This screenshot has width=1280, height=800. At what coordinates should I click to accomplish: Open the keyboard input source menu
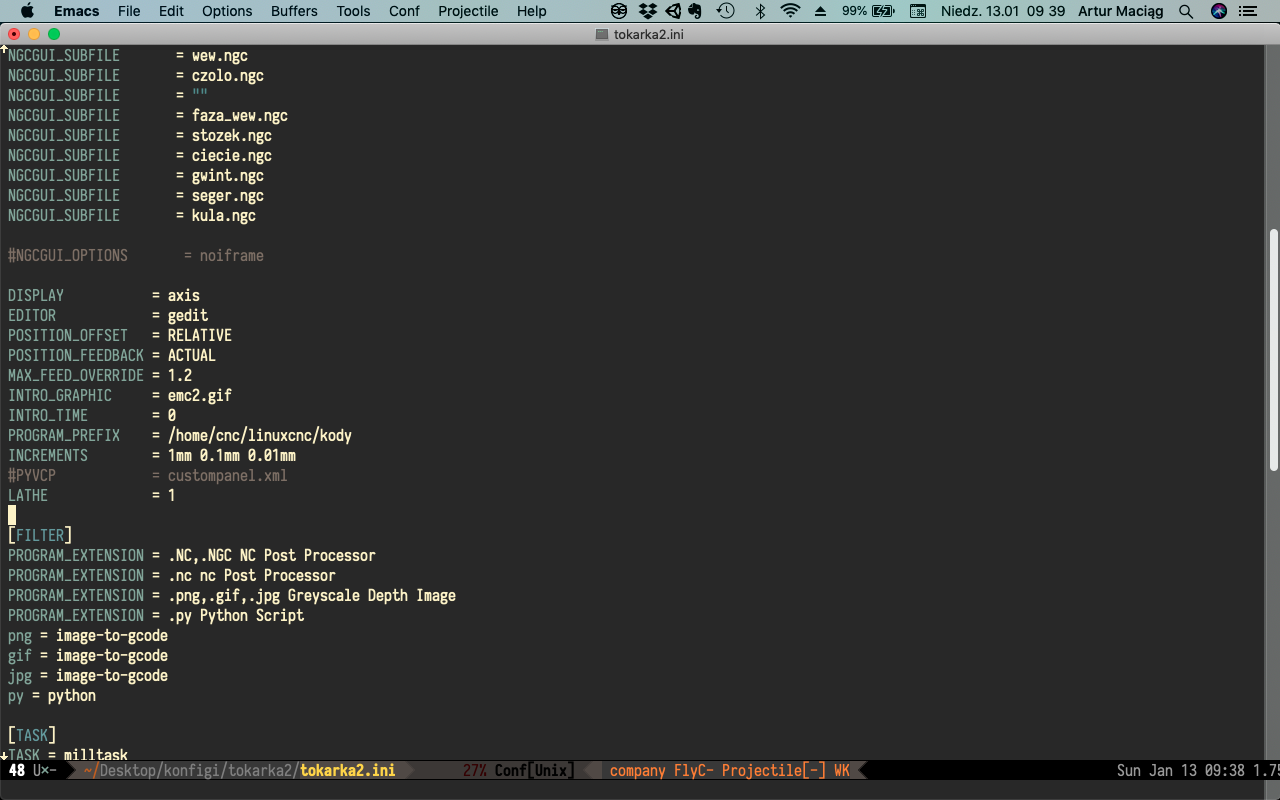(917, 11)
